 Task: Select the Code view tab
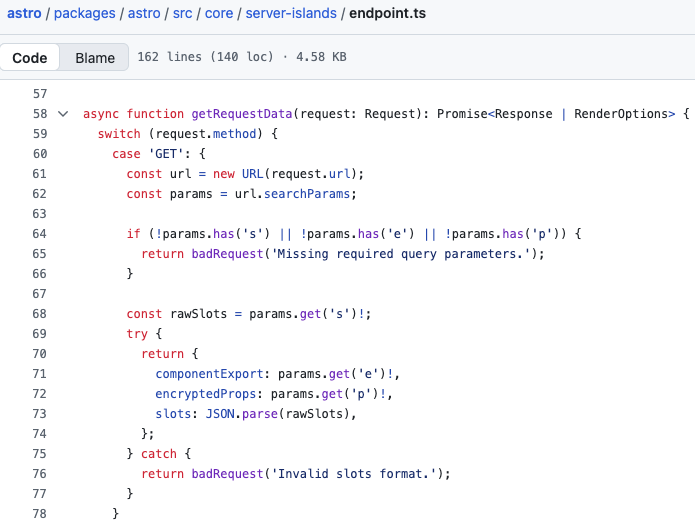(30, 58)
